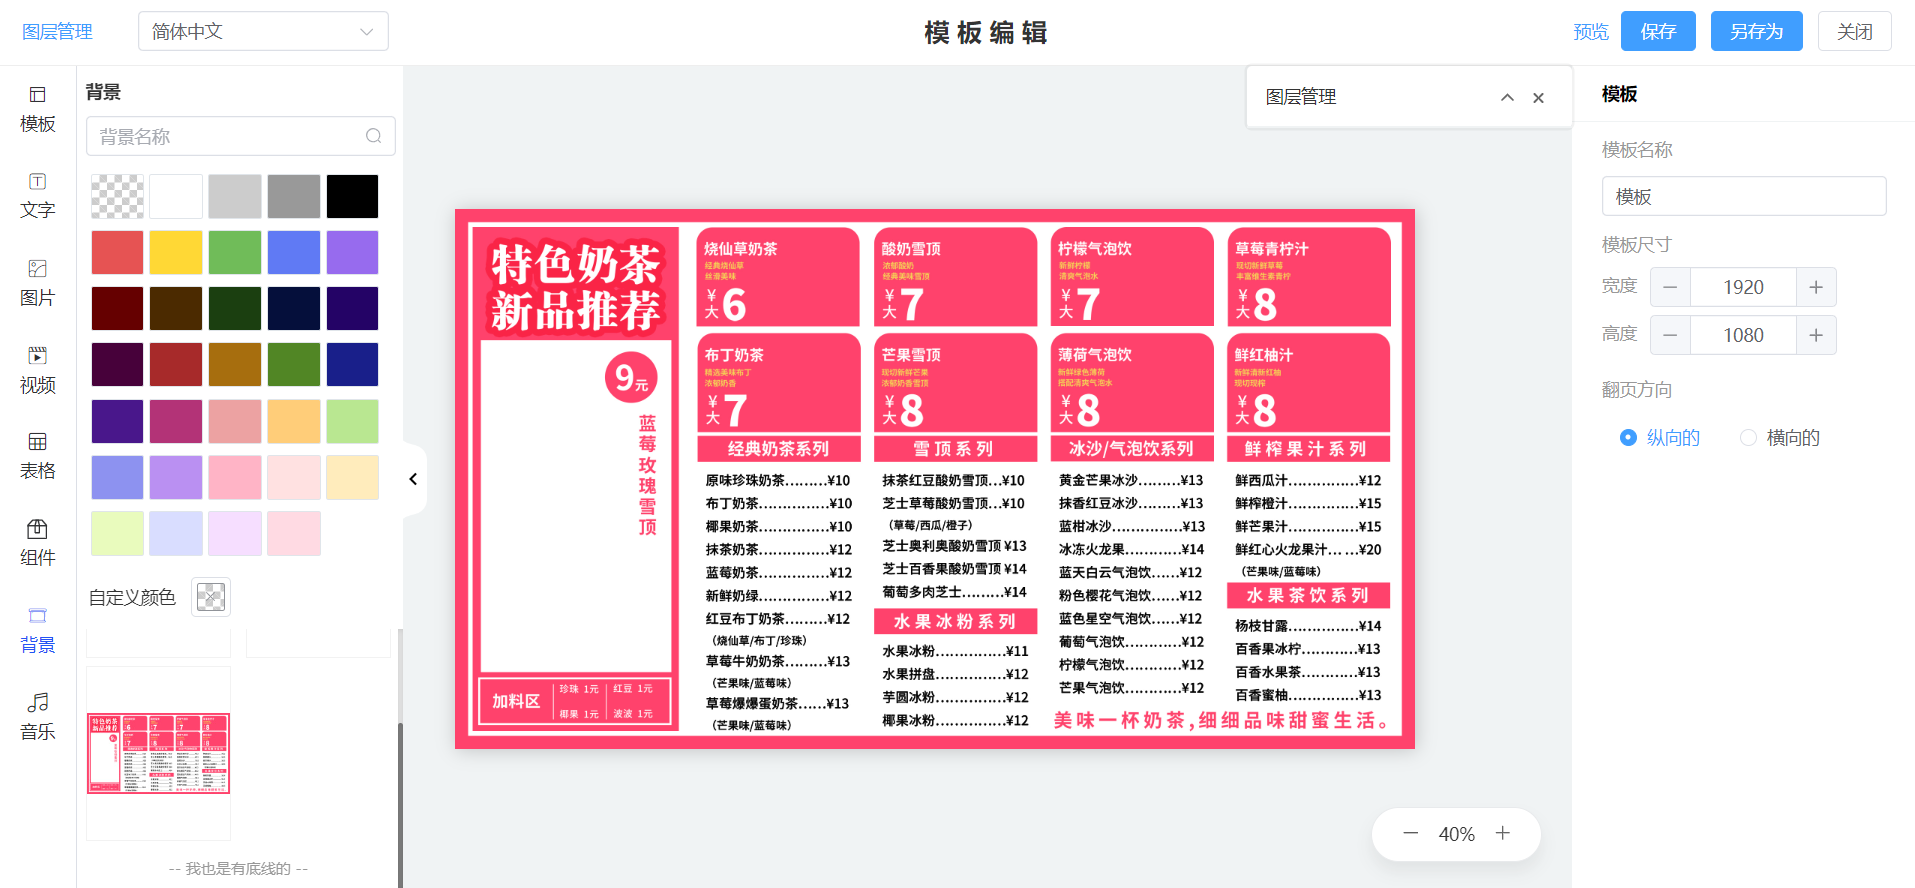The image size is (1915, 888).
Task: Open 图层管理 in top-left header
Action: pos(57,31)
